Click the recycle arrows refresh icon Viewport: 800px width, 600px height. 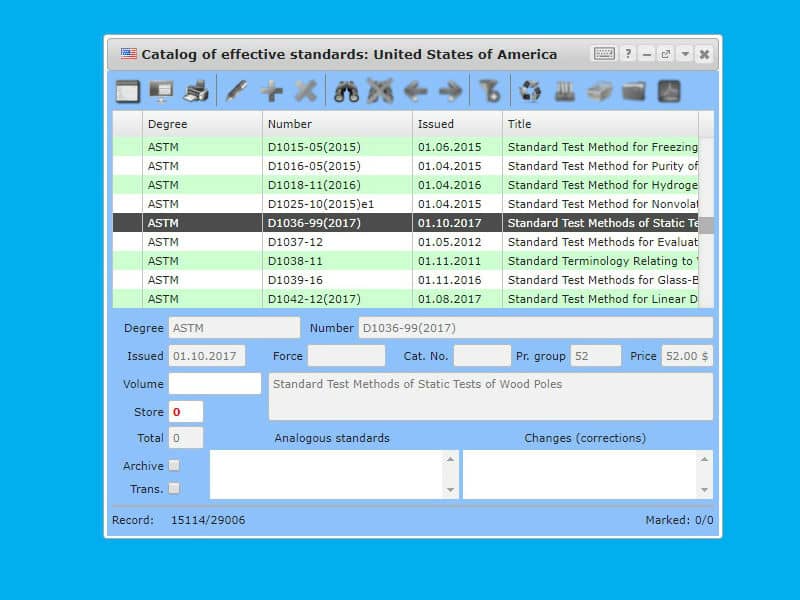[531, 92]
